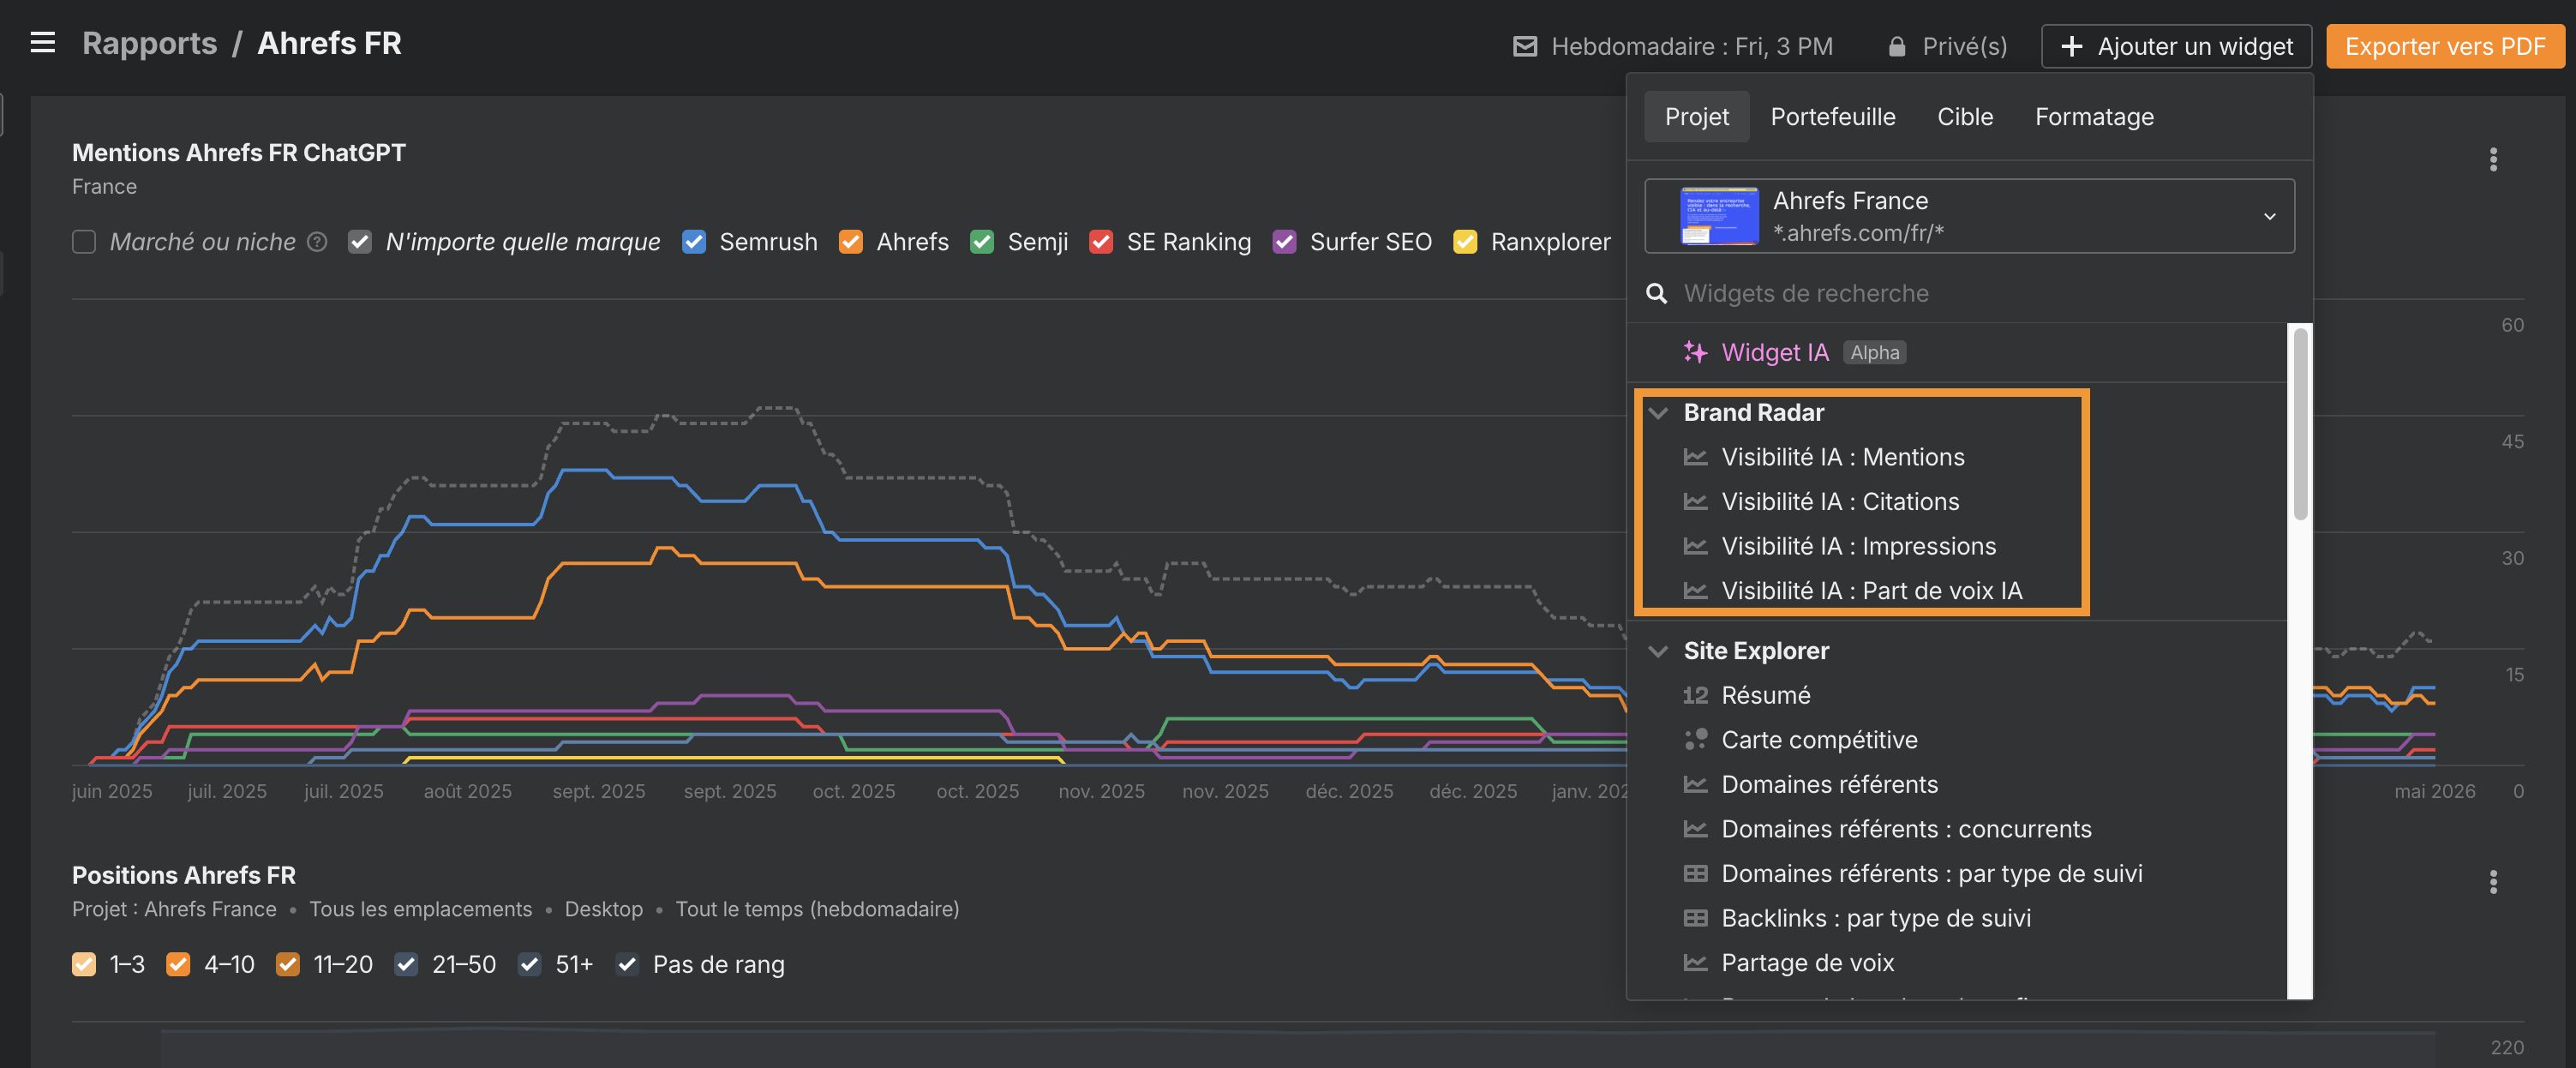The image size is (2576, 1068).
Task: Enable the Marché ou niche checkbox
Action: click(x=84, y=242)
